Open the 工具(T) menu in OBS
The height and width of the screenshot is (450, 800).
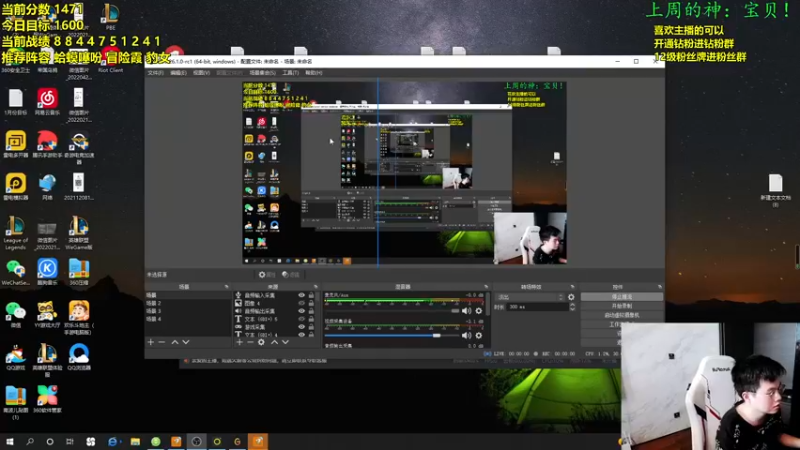[290, 73]
